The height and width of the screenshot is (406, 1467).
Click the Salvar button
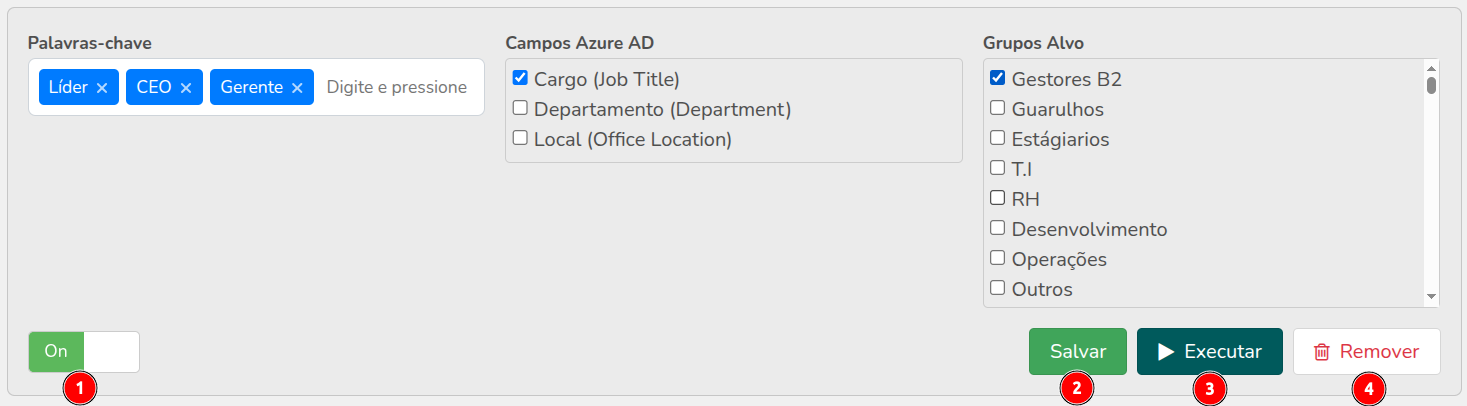tap(1078, 352)
